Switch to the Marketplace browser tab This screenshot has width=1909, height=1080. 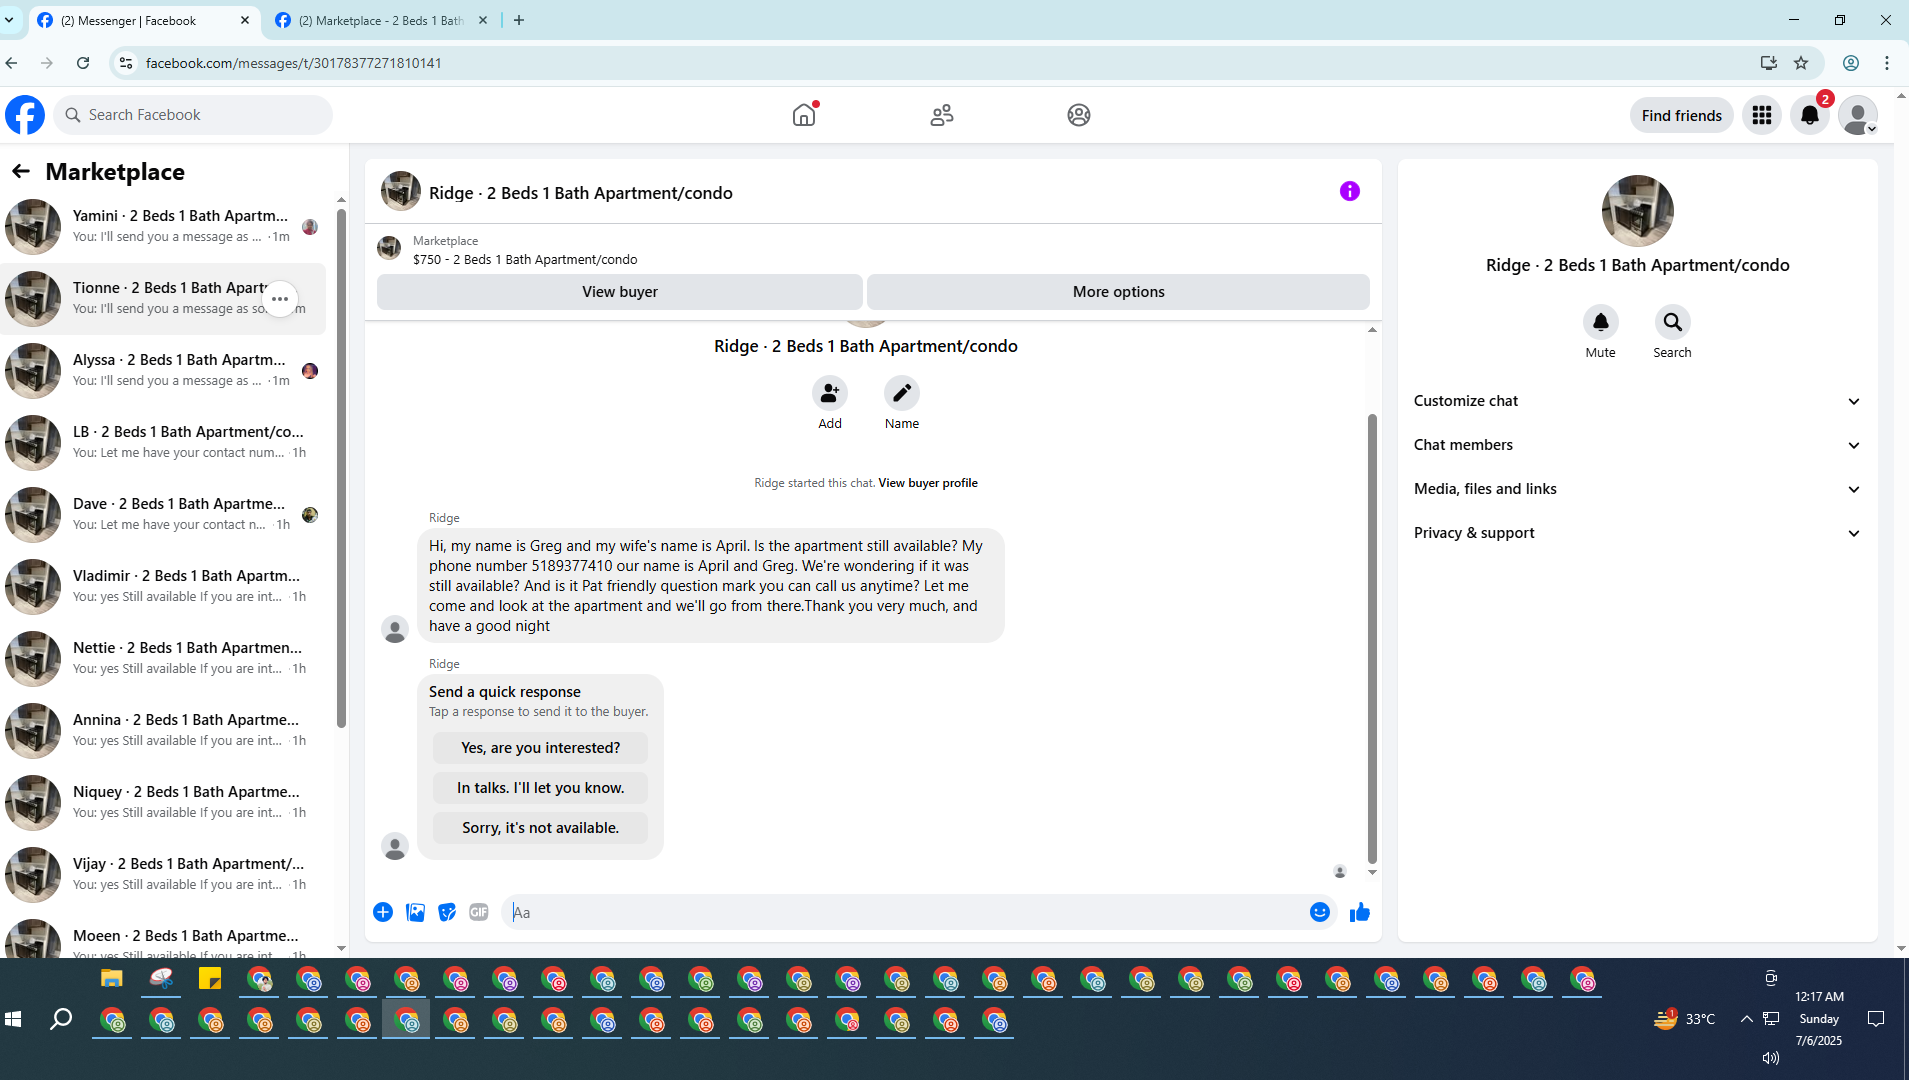(x=381, y=20)
